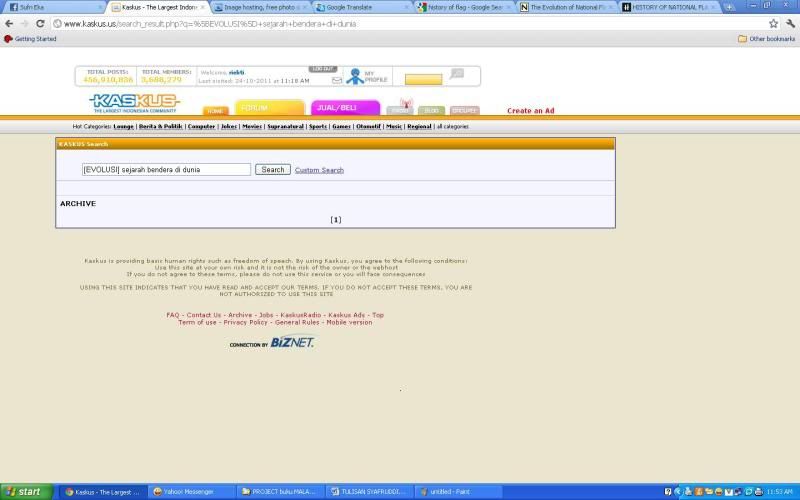This screenshot has height=500, width=800.
Task: Open the JUAL/BELI navigation tab
Action: pyautogui.click(x=345, y=108)
